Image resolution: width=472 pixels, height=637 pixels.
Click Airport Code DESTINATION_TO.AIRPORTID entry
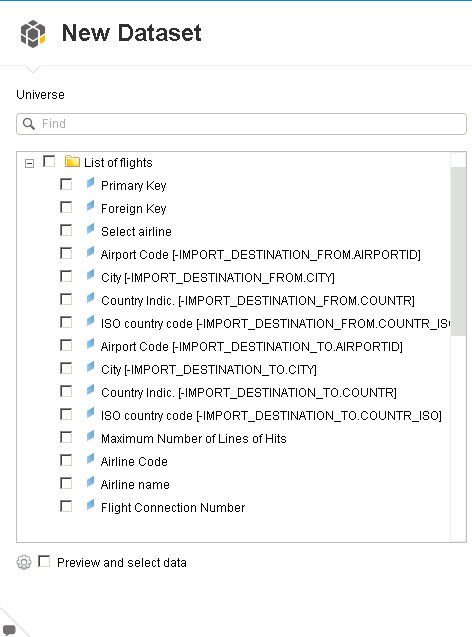coord(252,347)
